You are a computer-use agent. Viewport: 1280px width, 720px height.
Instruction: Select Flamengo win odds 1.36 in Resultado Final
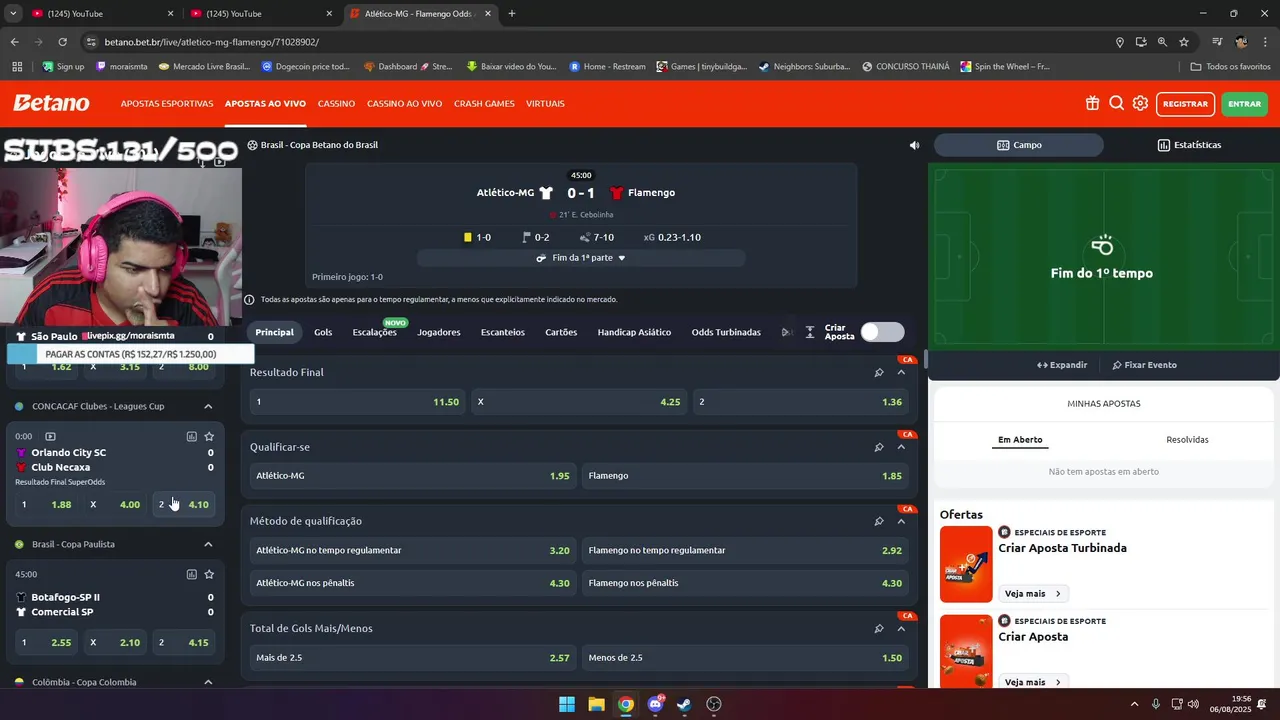pos(801,402)
